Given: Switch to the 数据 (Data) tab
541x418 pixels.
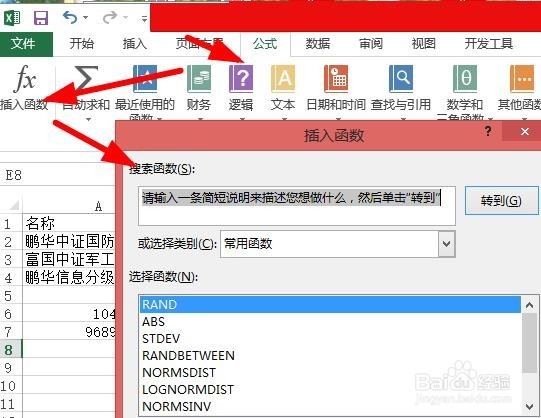Looking at the screenshot, I should (x=318, y=44).
